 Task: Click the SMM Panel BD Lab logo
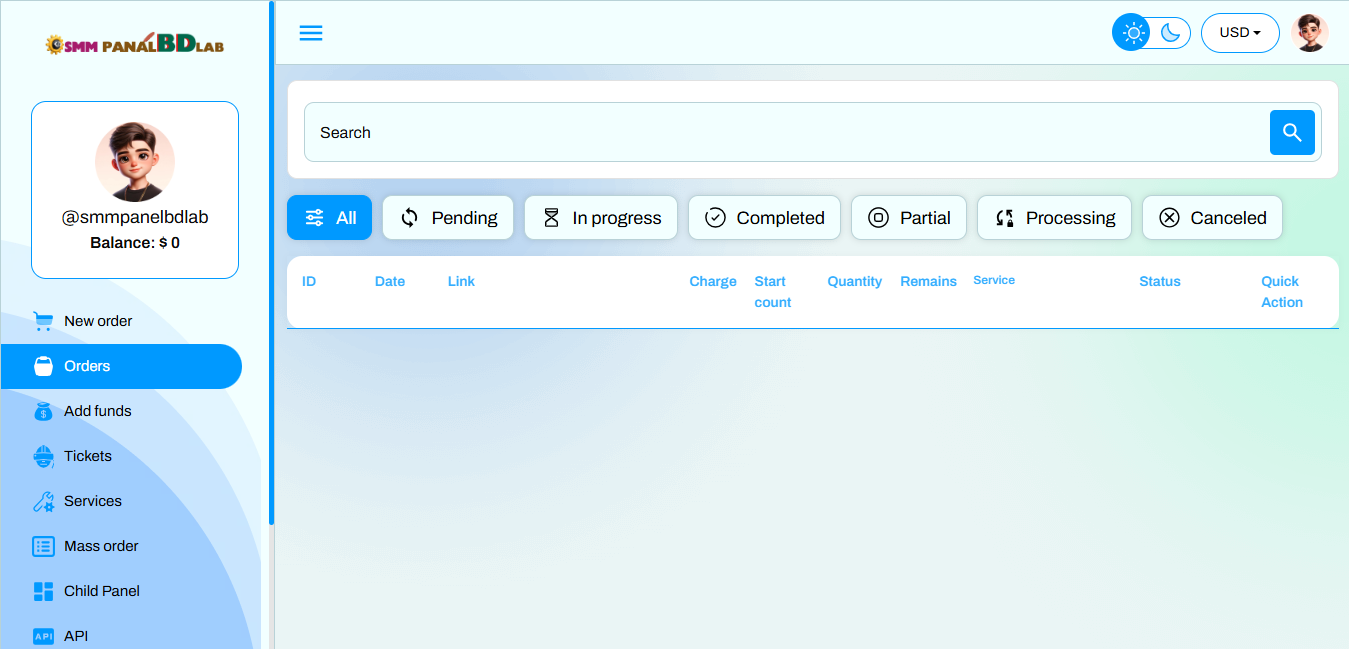134,45
